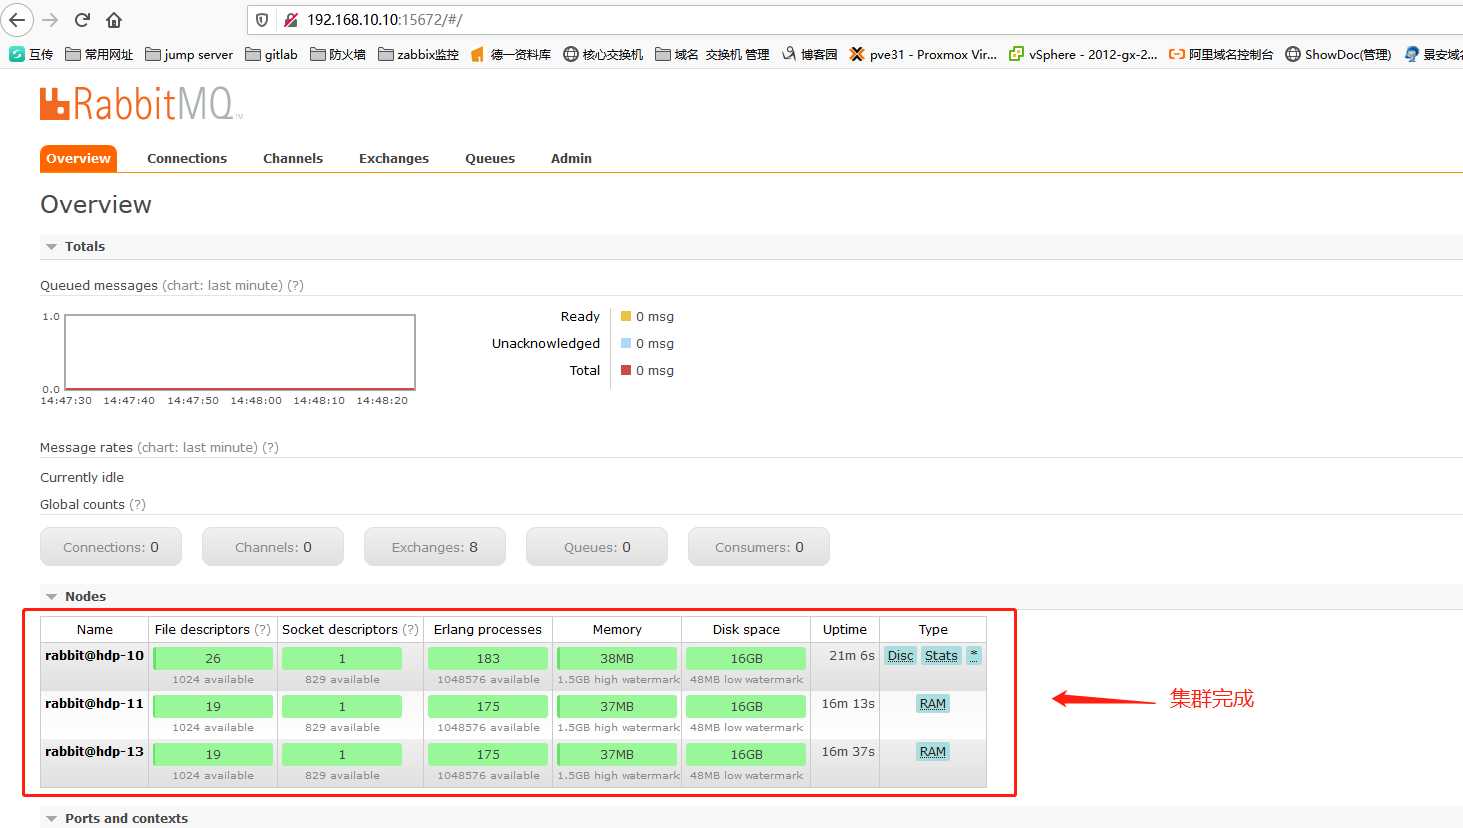This screenshot has width=1463, height=828.
Task: Open the 常用网址 bookmark folder
Action: pos(99,54)
